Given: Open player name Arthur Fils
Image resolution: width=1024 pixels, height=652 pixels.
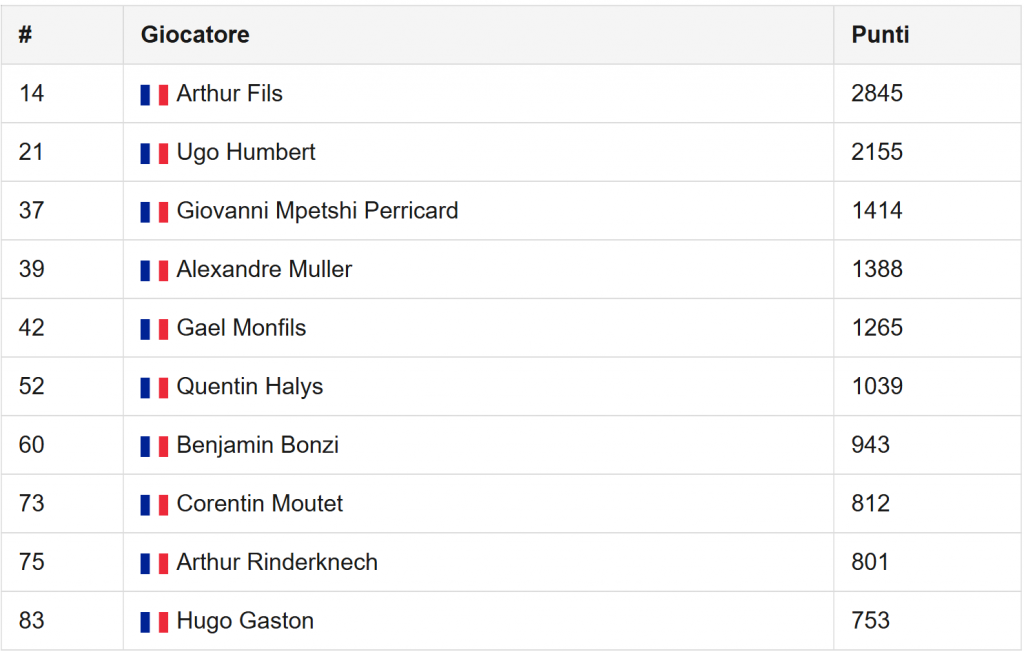Looking at the screenshot, I should pos(230,93).
